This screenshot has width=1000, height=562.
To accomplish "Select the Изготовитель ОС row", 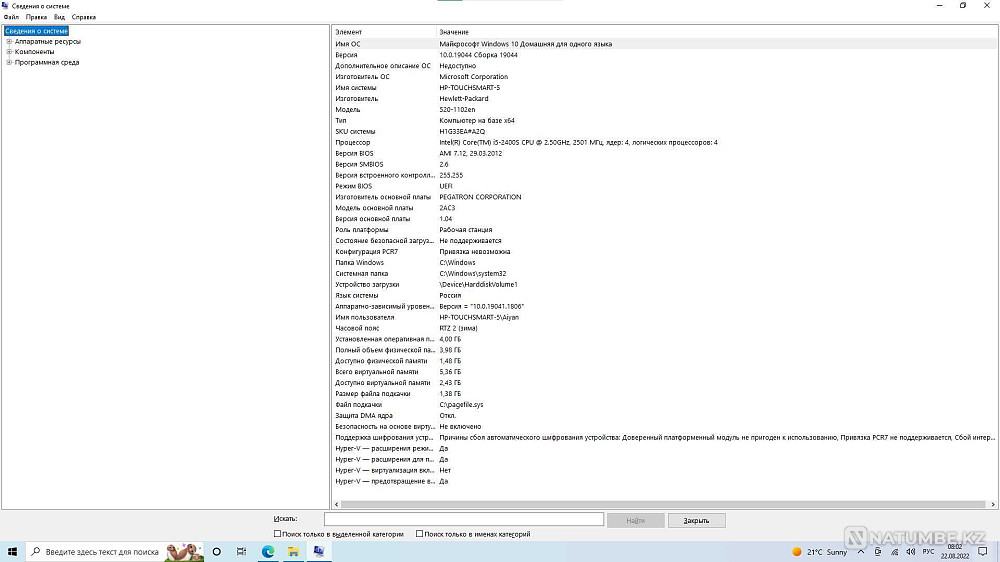I will [665, 77].
